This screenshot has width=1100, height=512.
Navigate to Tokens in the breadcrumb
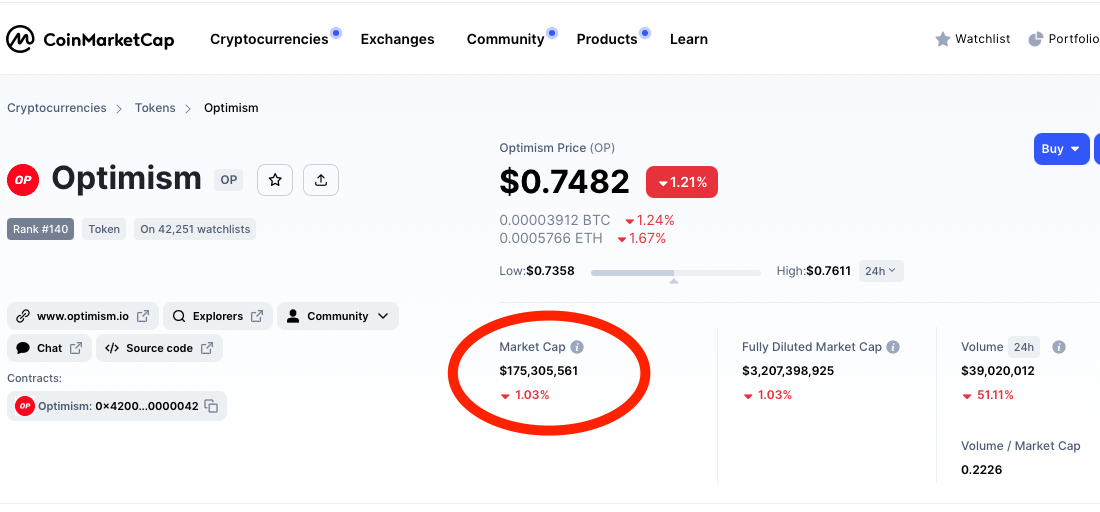pyautogui.click(x=155, y=108)
